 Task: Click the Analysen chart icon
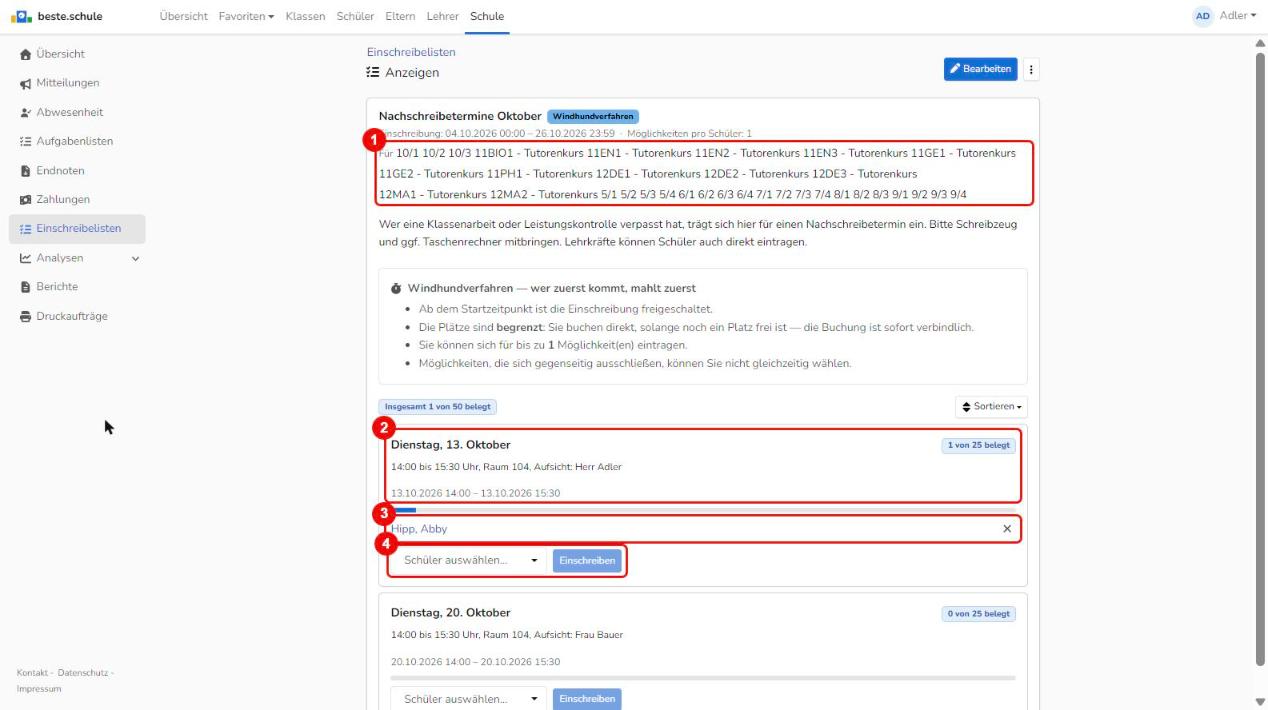24,258
